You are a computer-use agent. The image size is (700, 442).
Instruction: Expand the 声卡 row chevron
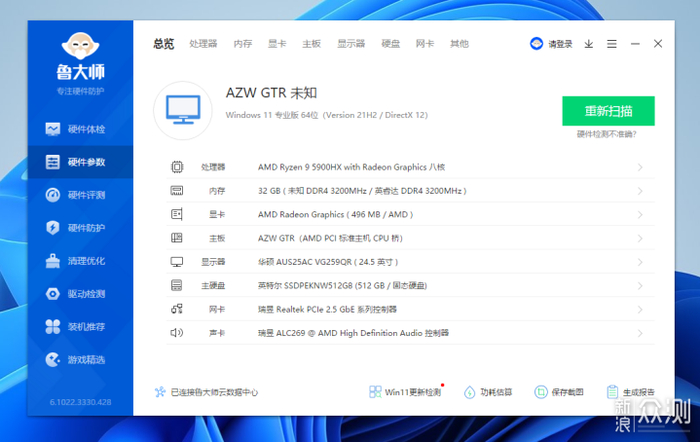click(640, 333)
